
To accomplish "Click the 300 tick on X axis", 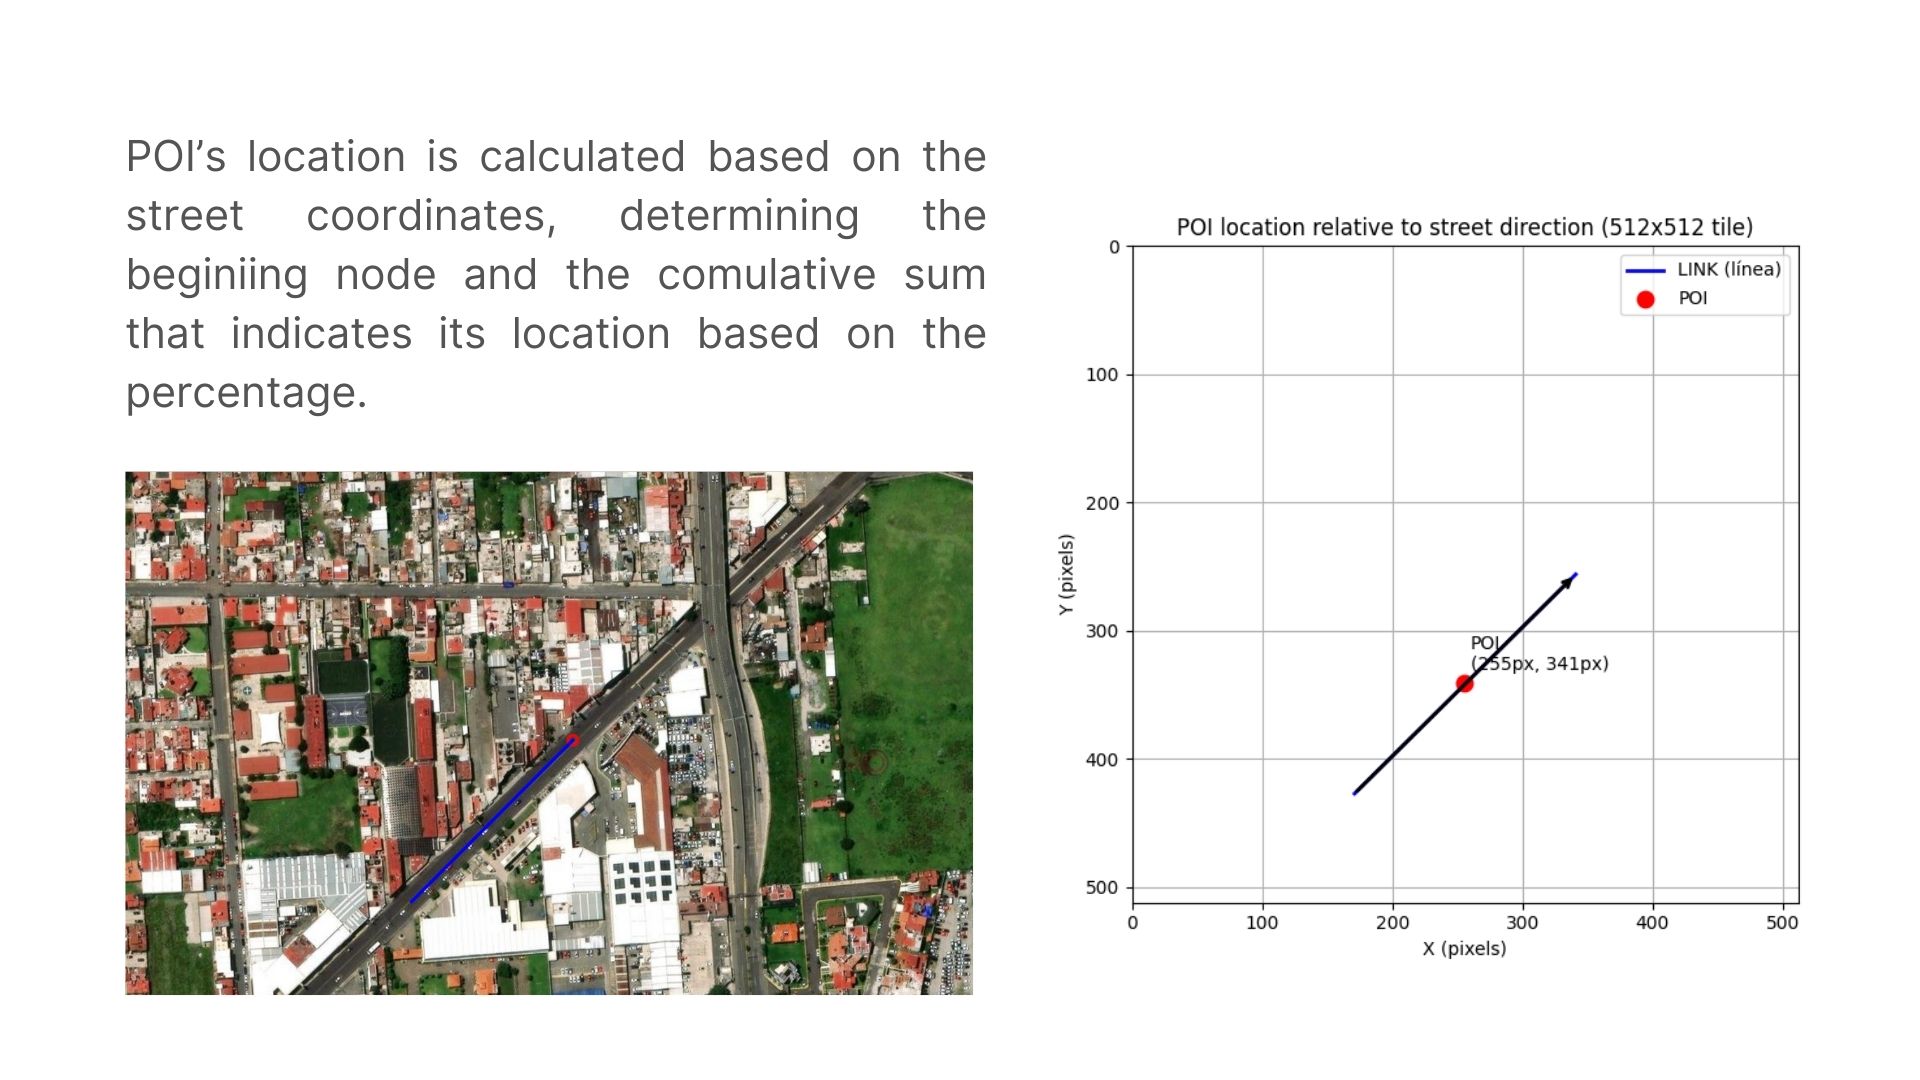I will point(1522,922).
